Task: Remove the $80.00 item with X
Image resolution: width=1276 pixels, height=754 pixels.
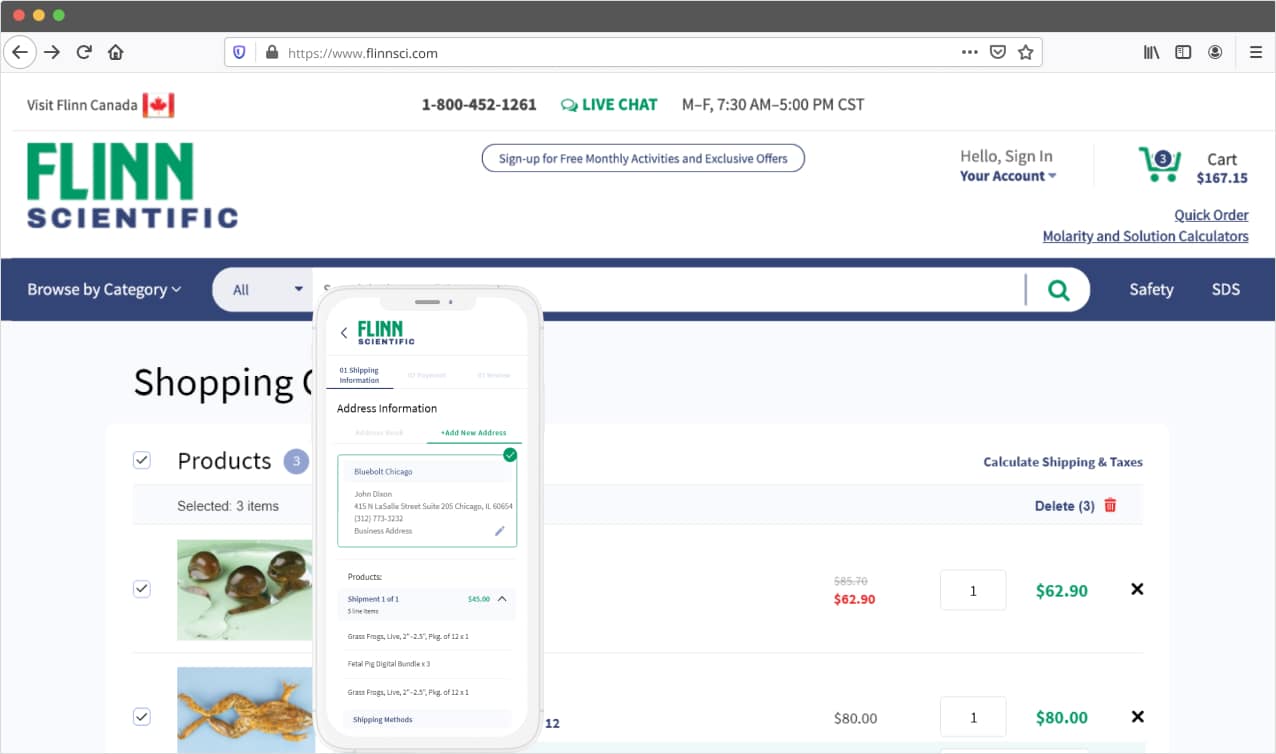Action: click(1137, 716)
